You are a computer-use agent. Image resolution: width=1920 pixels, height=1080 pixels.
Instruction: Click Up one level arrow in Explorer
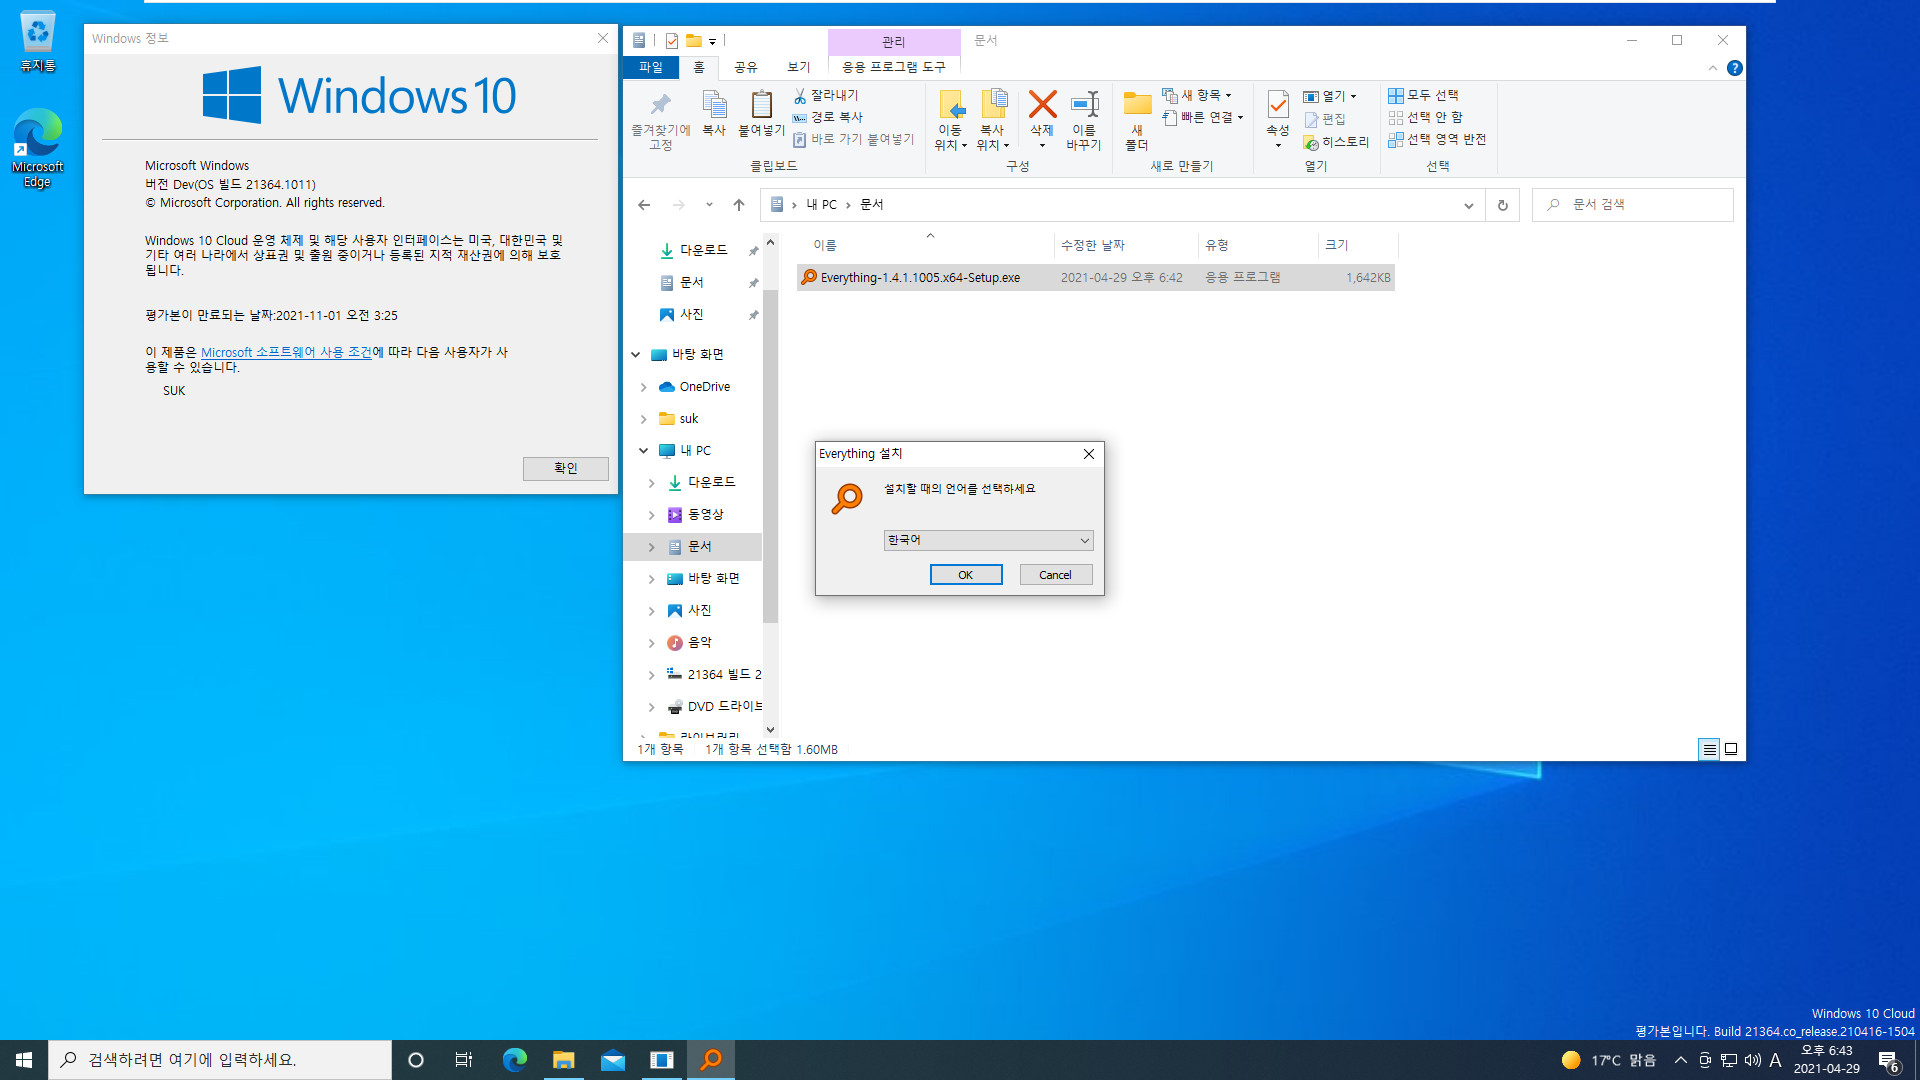click(x=739, y=205)
